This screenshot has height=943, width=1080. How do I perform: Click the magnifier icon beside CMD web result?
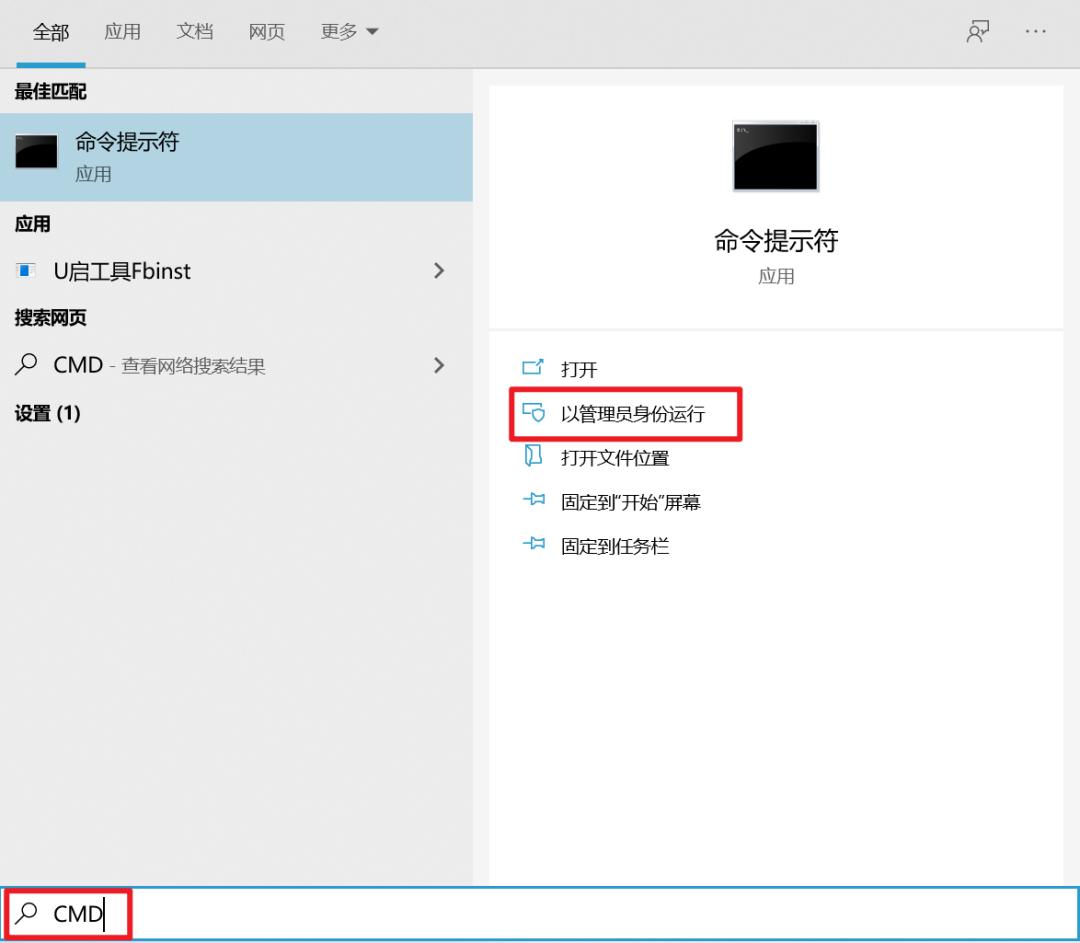25,365
